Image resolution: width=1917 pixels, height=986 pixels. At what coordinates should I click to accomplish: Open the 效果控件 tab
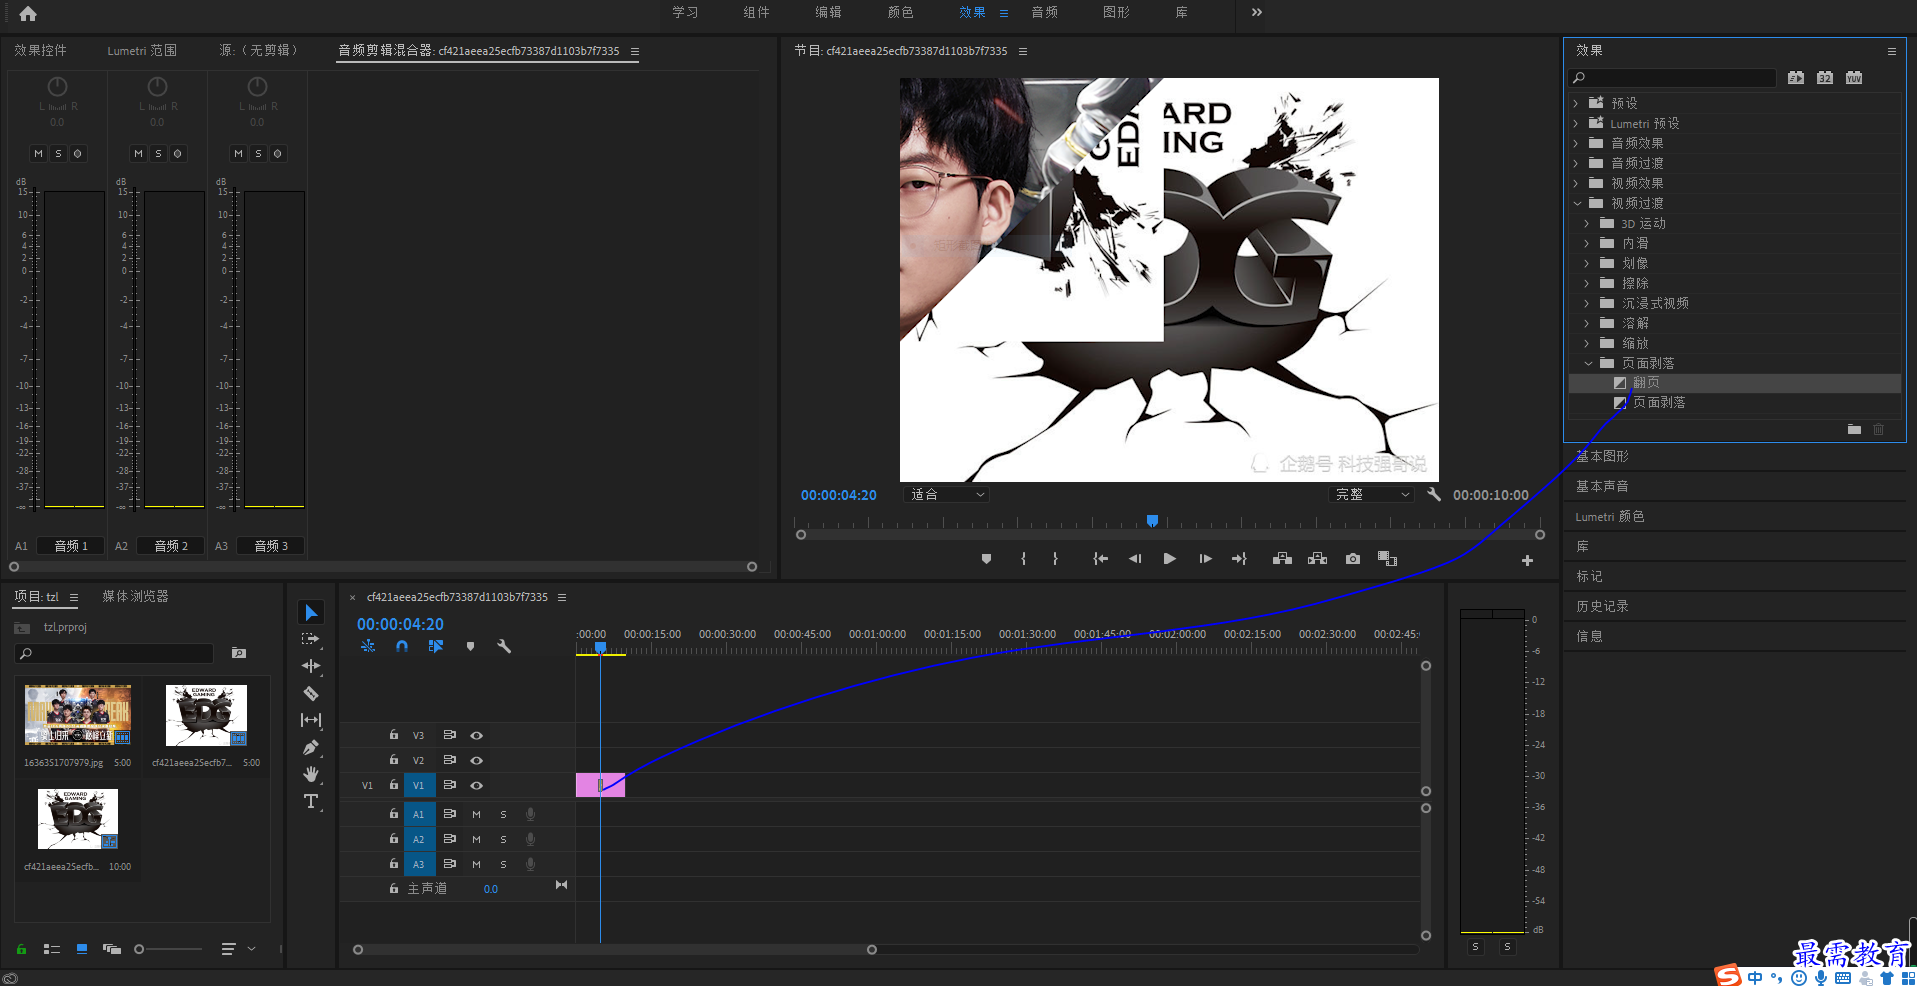coord(40,50)
